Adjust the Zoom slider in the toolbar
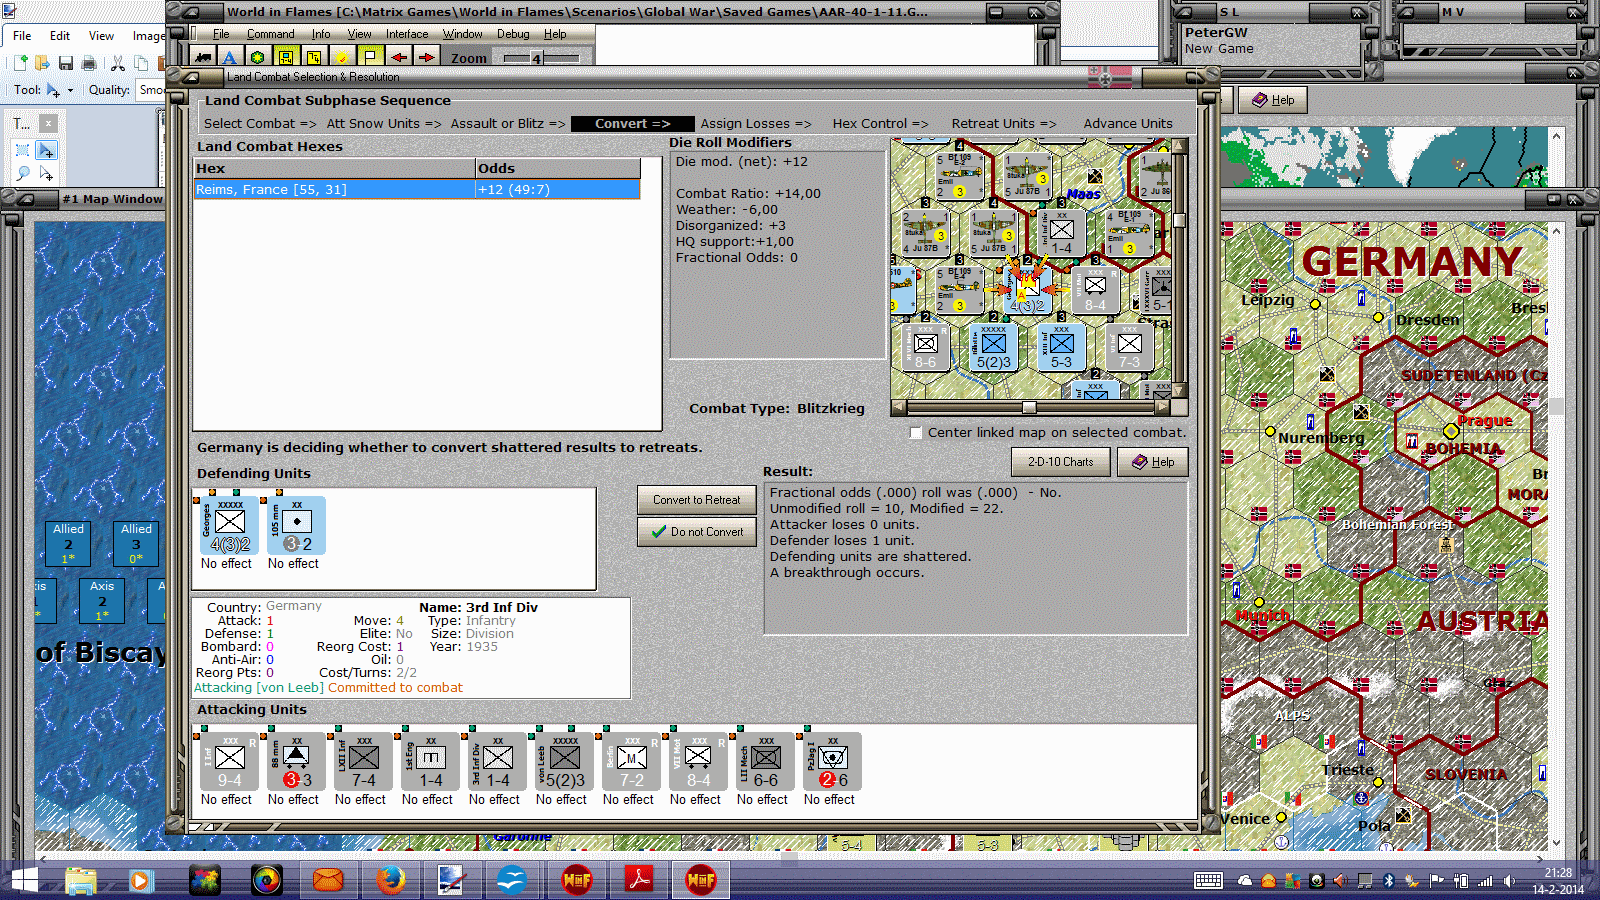Viewport: 1600px width, 900px height. 541,58
